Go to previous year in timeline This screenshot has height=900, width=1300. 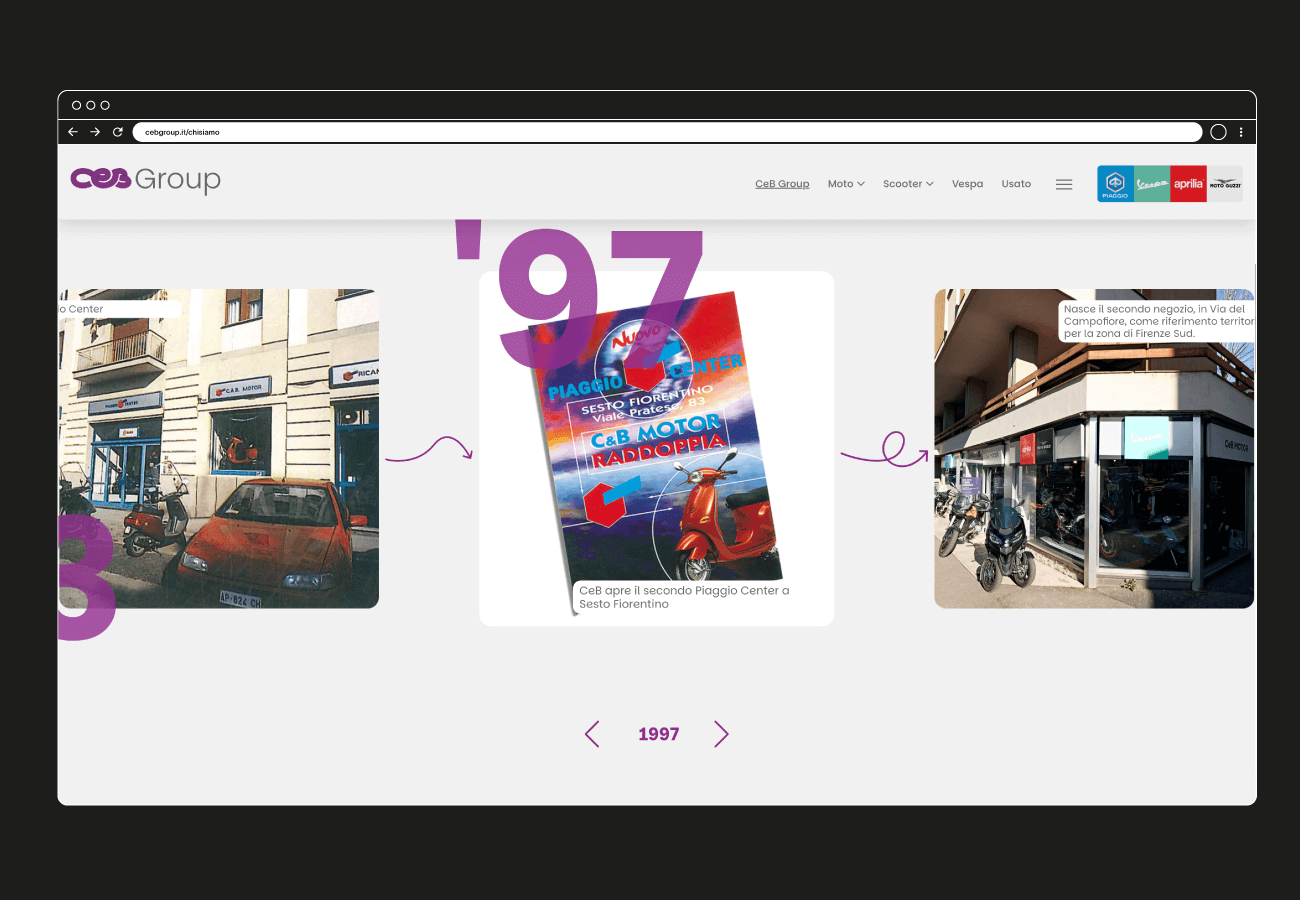[592, 734]
